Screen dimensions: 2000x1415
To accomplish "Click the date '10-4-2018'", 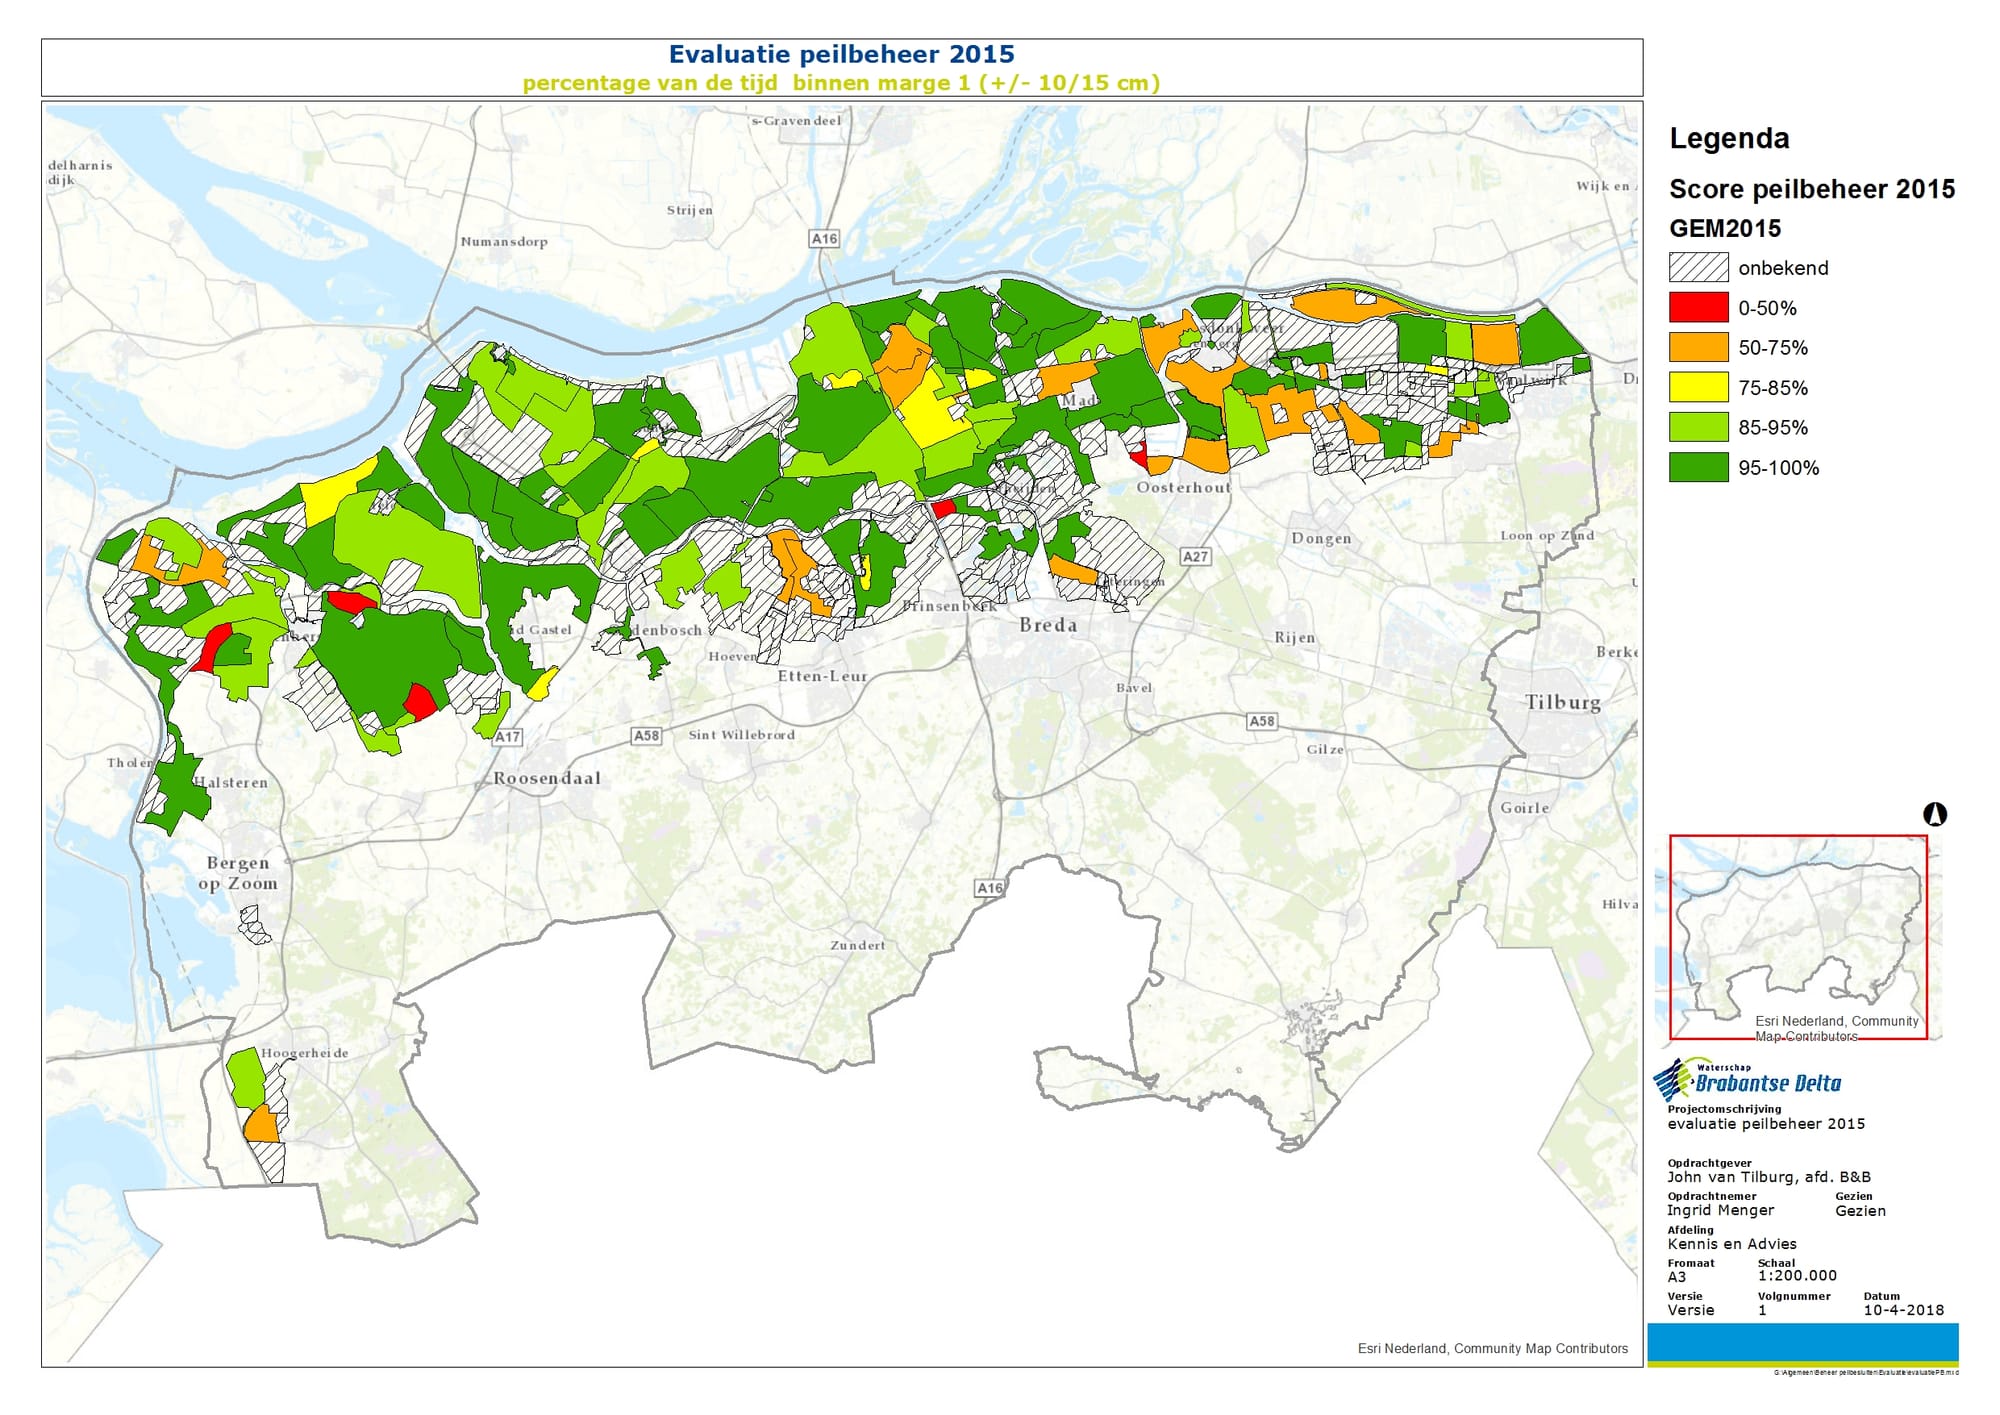I will [x=1904, y=1310].
